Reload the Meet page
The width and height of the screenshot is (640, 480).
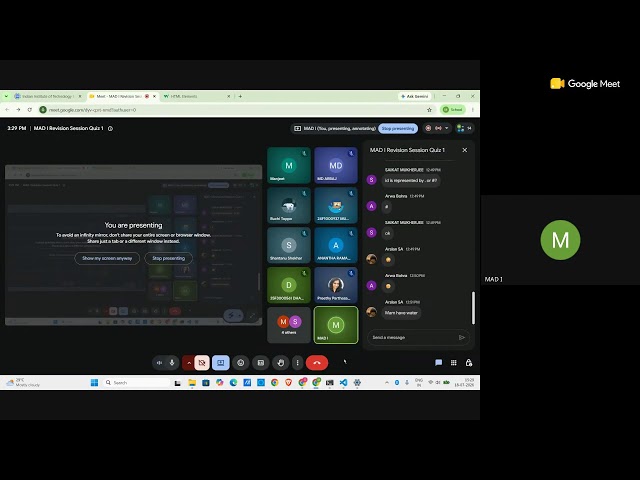pos(30,109)
